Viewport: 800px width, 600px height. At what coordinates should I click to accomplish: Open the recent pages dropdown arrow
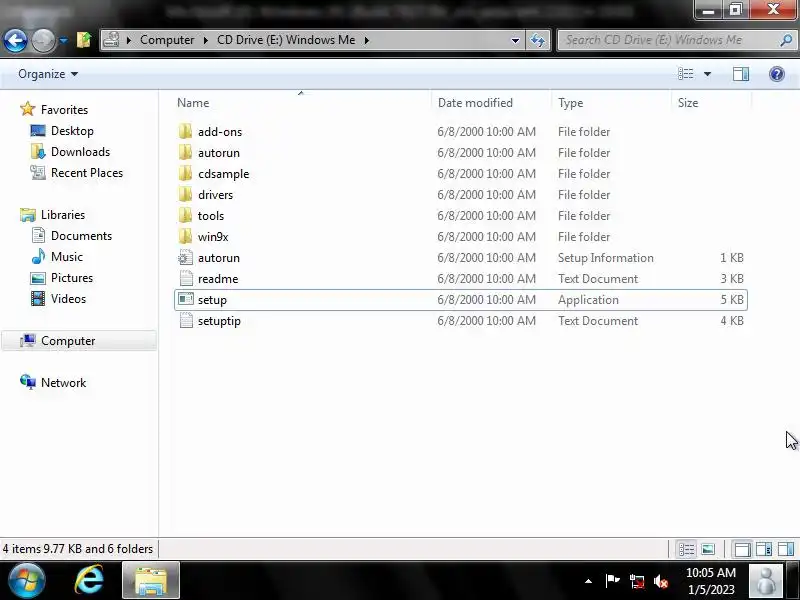click(x=63, y=40)
